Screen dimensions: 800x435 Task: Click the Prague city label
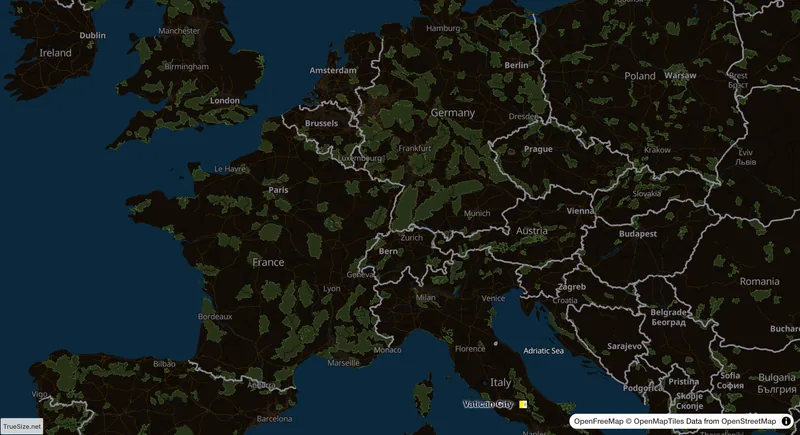538,149
